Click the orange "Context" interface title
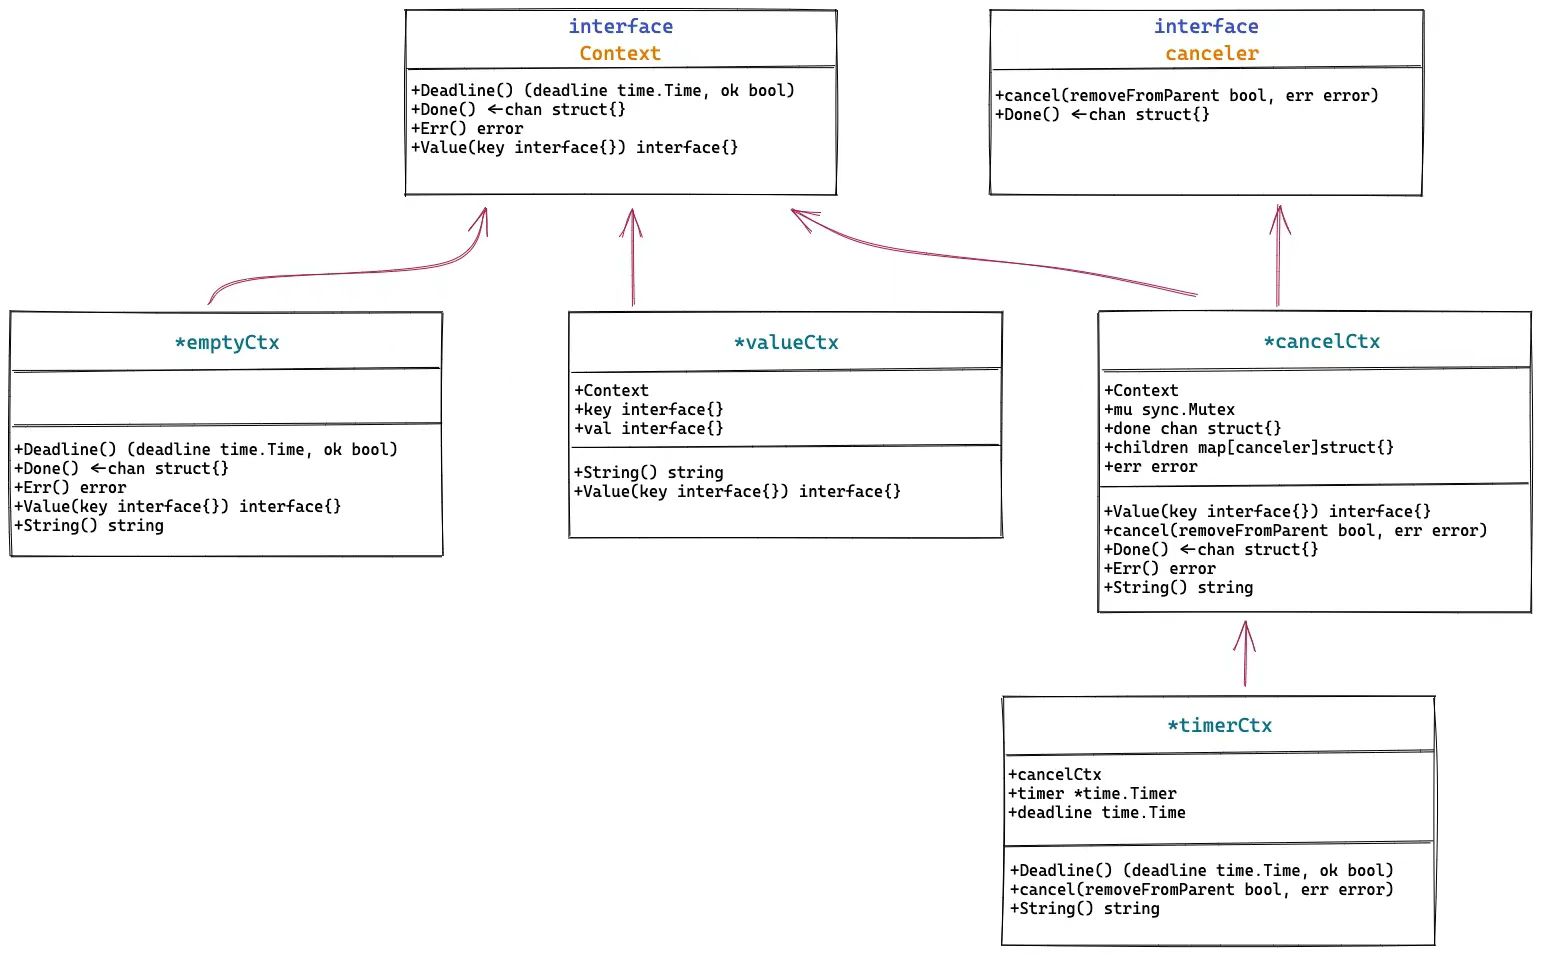Viewport: 1541px width, 955px height. pos(620,53)
